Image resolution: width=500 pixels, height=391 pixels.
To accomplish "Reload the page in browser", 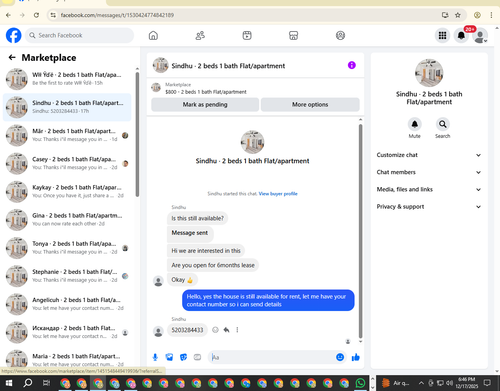I will pos(36,15).
